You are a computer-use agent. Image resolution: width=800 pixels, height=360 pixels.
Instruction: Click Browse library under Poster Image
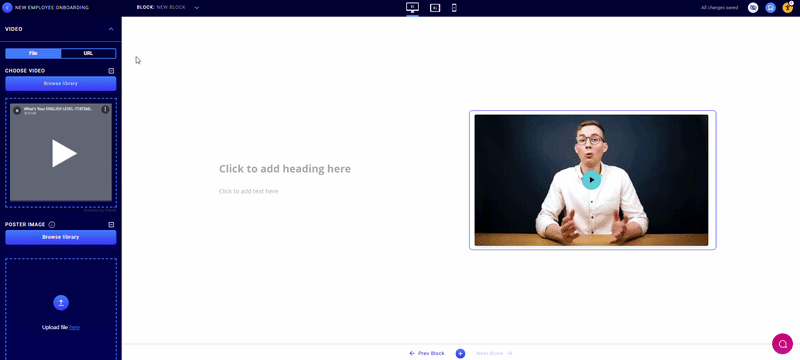coord(61,237)
